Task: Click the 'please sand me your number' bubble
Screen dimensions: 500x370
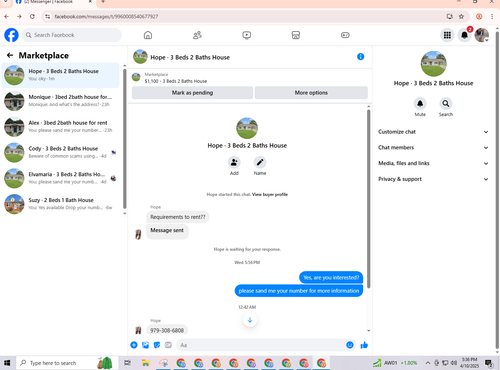Action: (299, 291)
